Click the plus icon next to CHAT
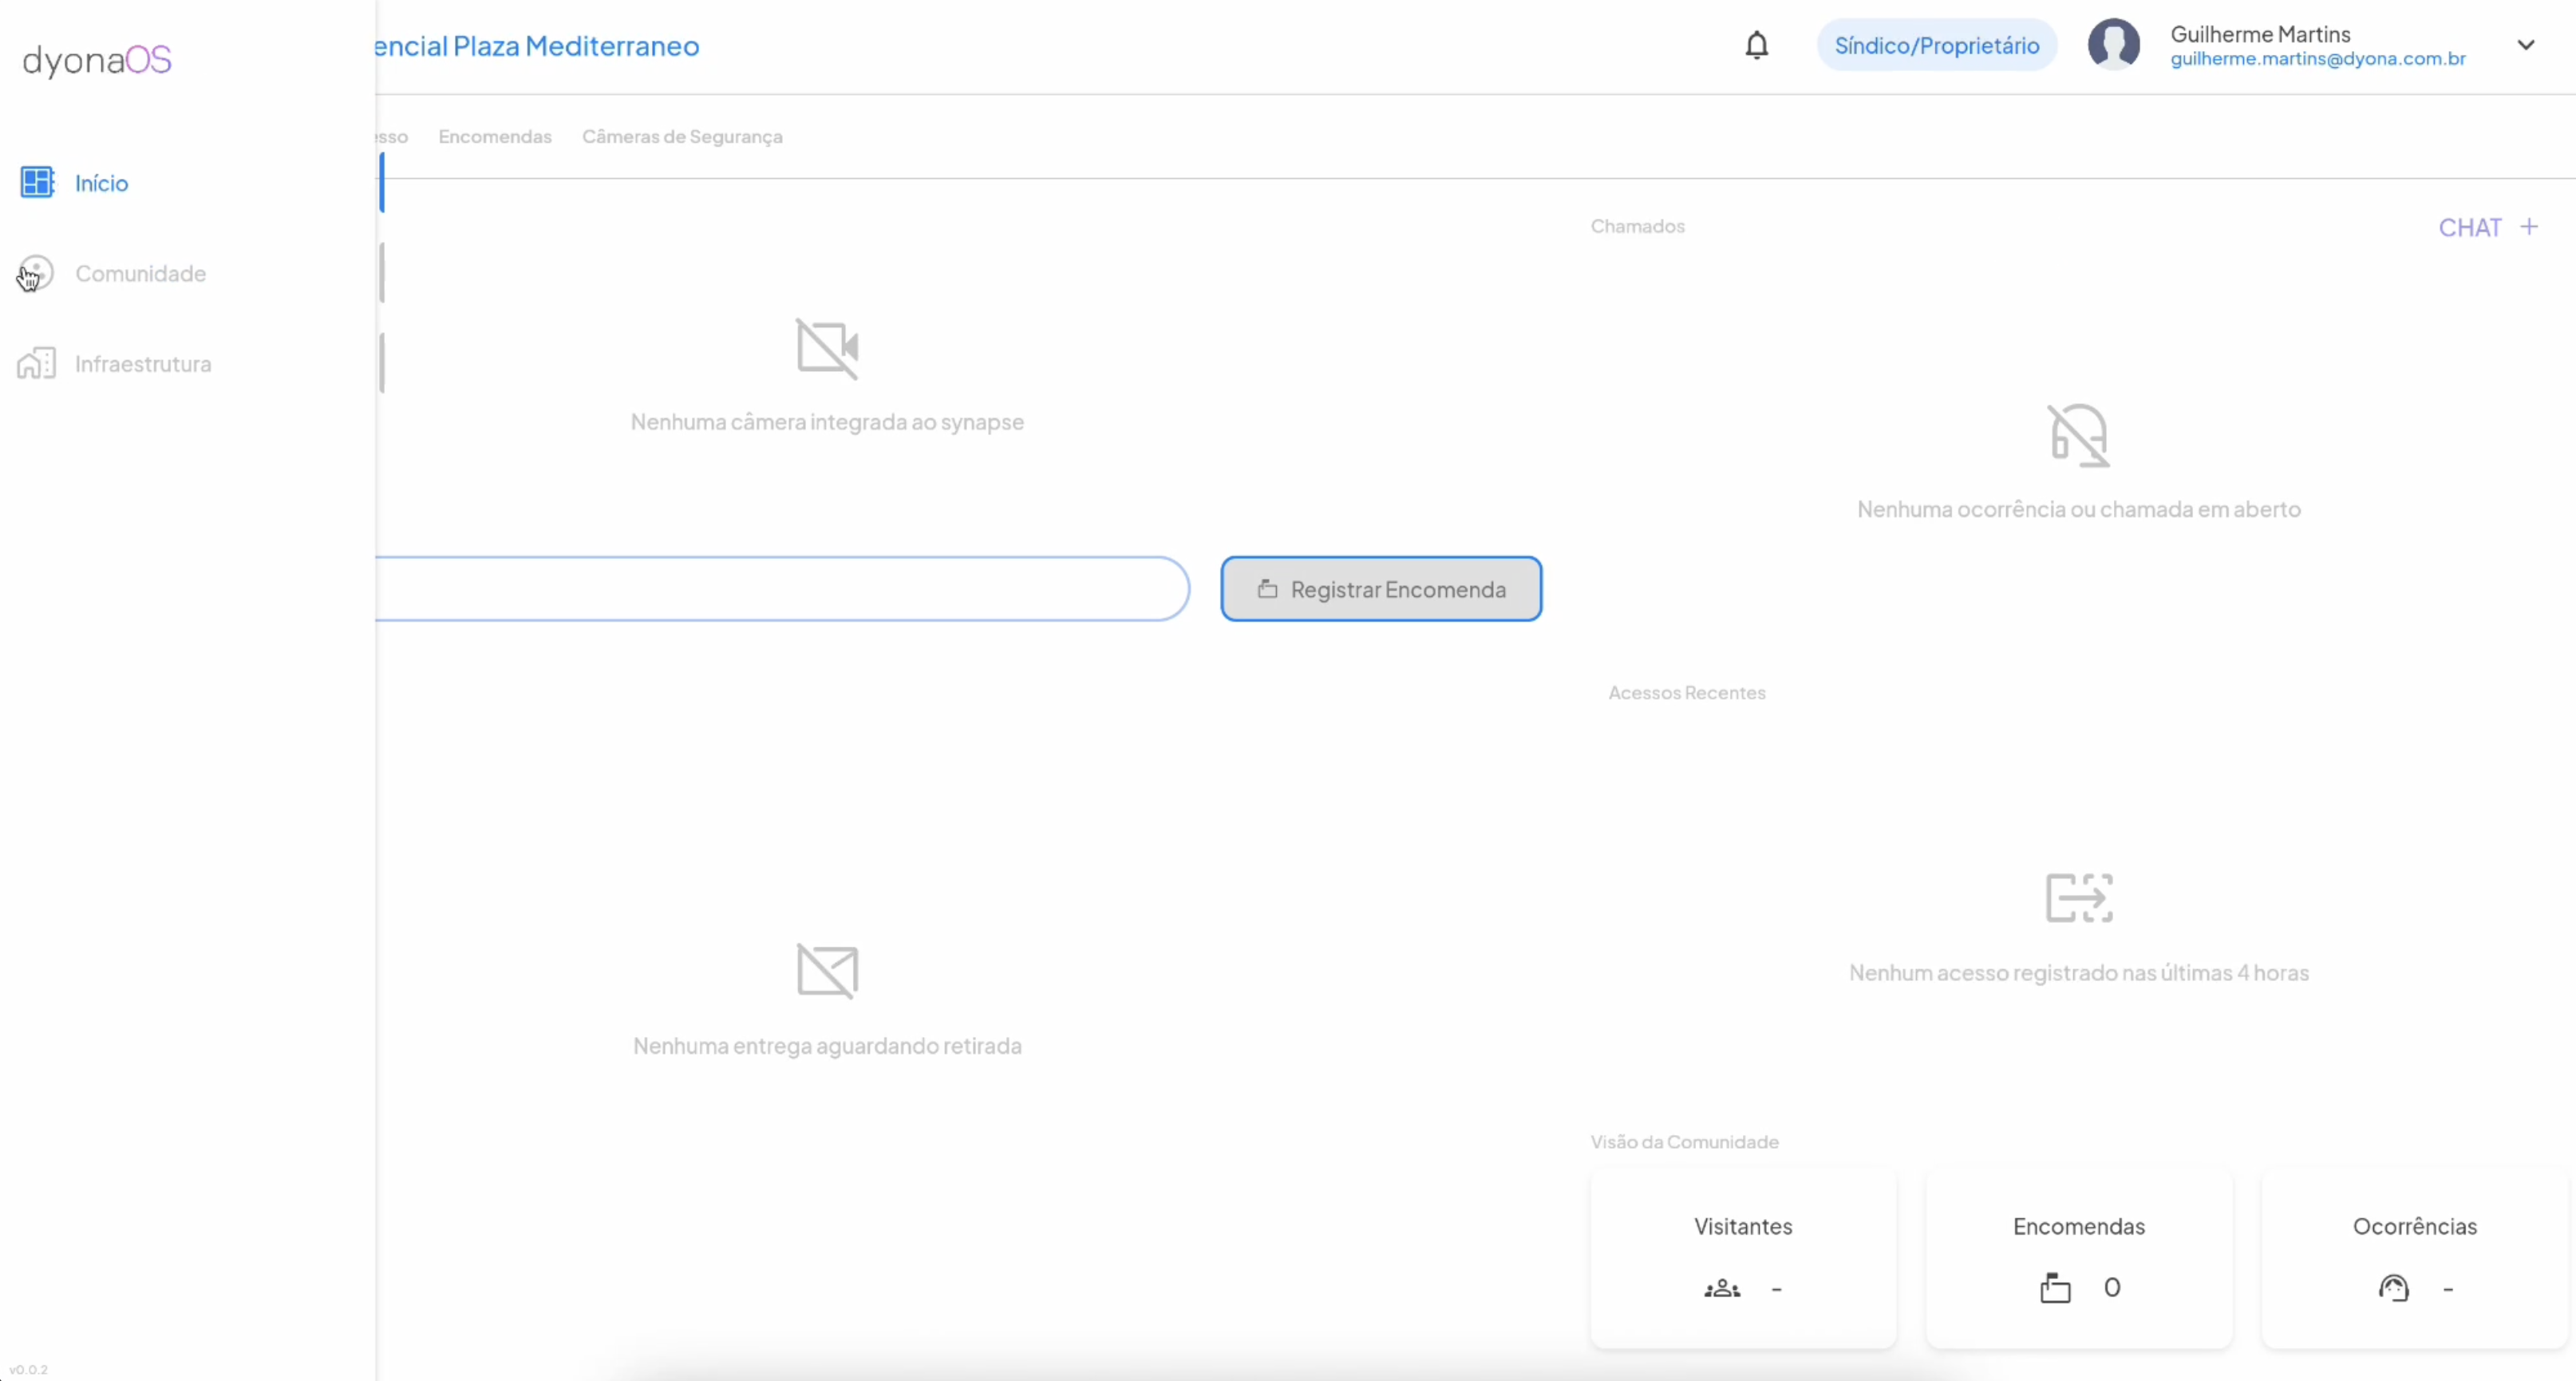The width and height of the screenshot is (2576, 1381). [x=2529, y=227]
